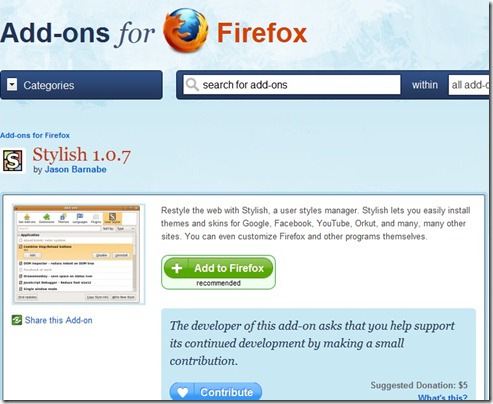Expand the Categories dropdown arrow
493x404 pixels.
pyautogui.click(x=12, y=85)
